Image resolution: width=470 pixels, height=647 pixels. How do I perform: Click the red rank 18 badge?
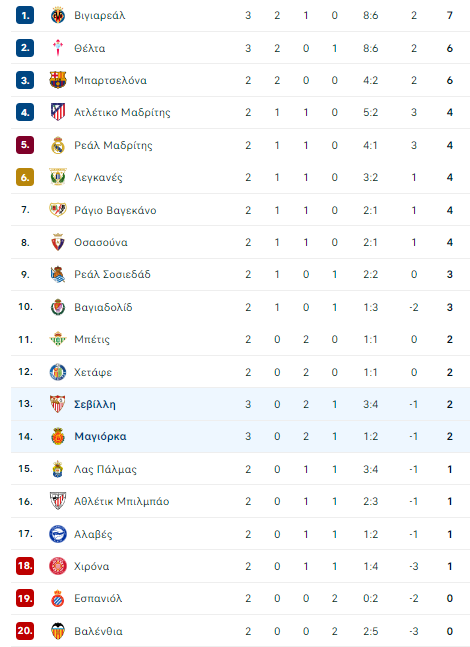click(x=25, y=566)
